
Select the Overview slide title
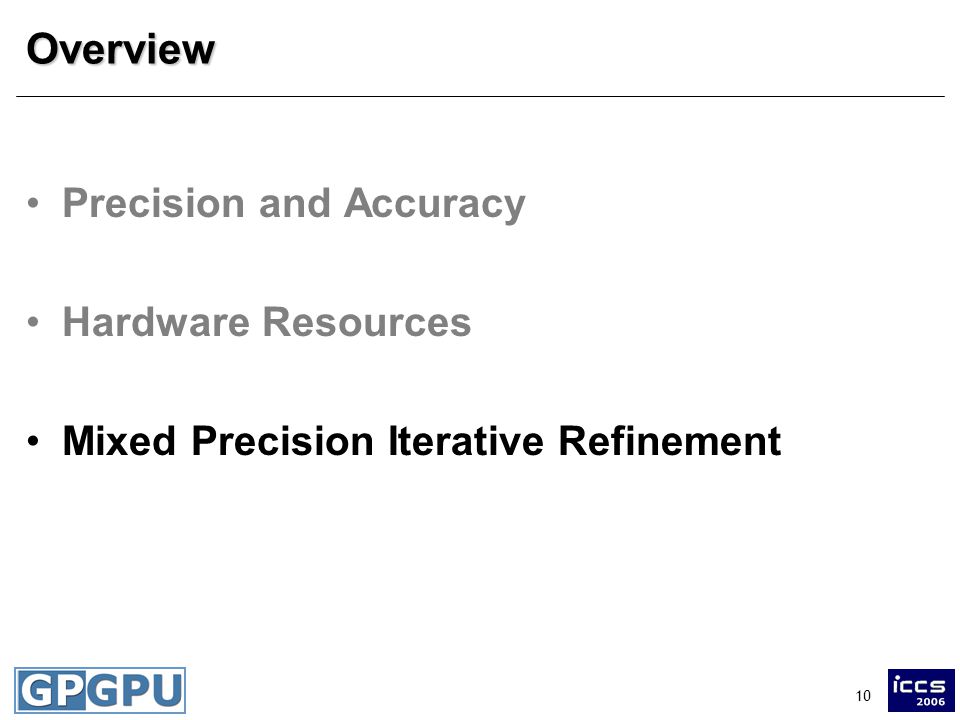[121, 48]
